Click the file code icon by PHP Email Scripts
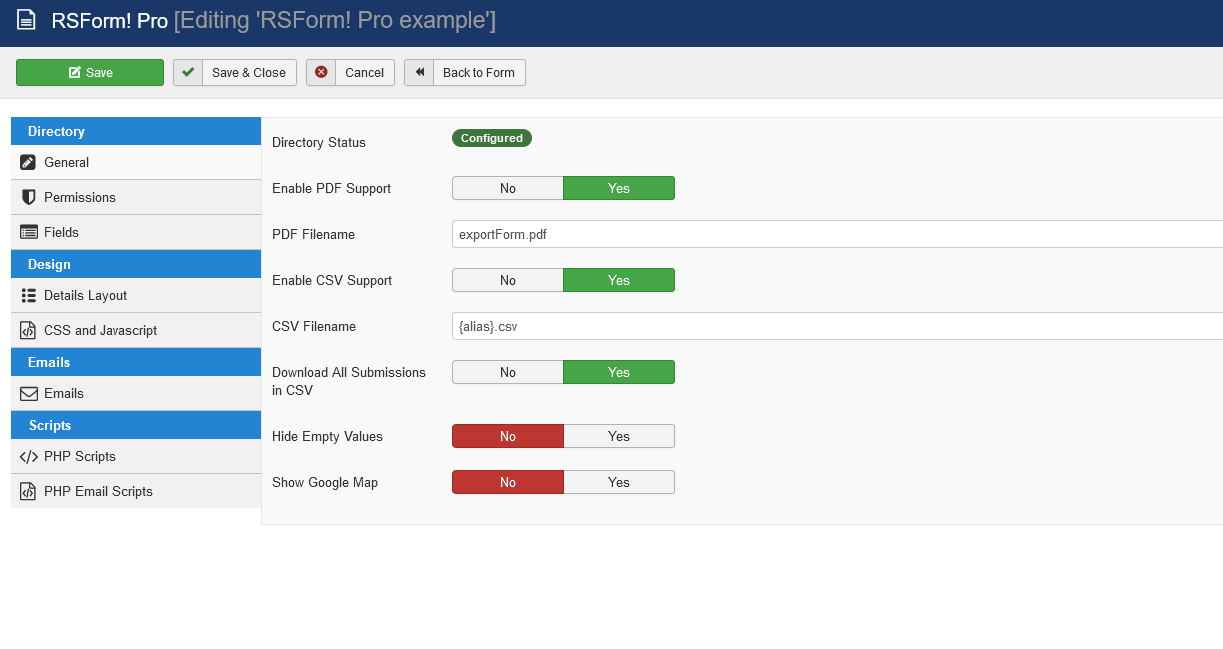The width and height of the screenshot is (1223, 649). click(28, 491)
